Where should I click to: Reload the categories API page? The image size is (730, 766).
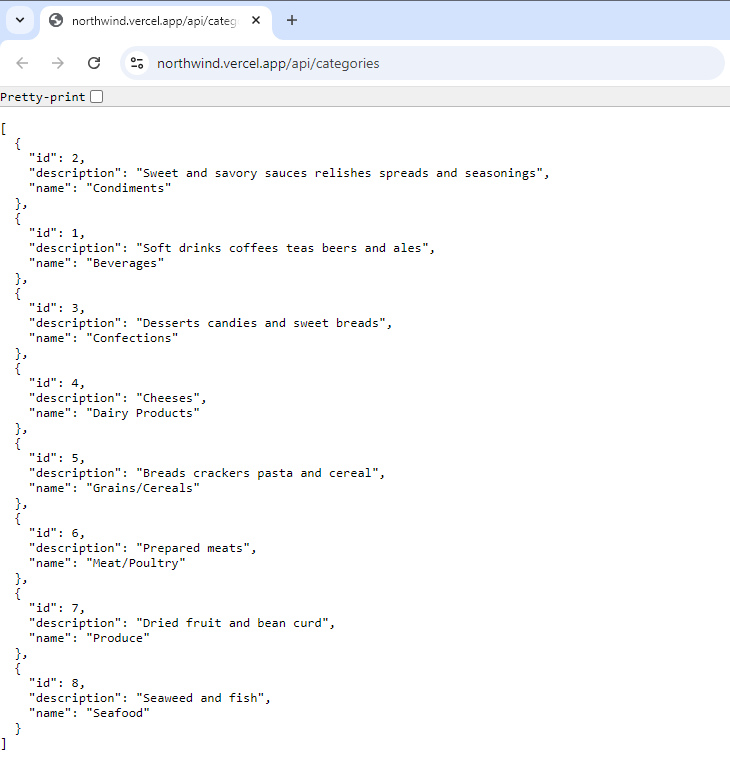coord(94,63)
